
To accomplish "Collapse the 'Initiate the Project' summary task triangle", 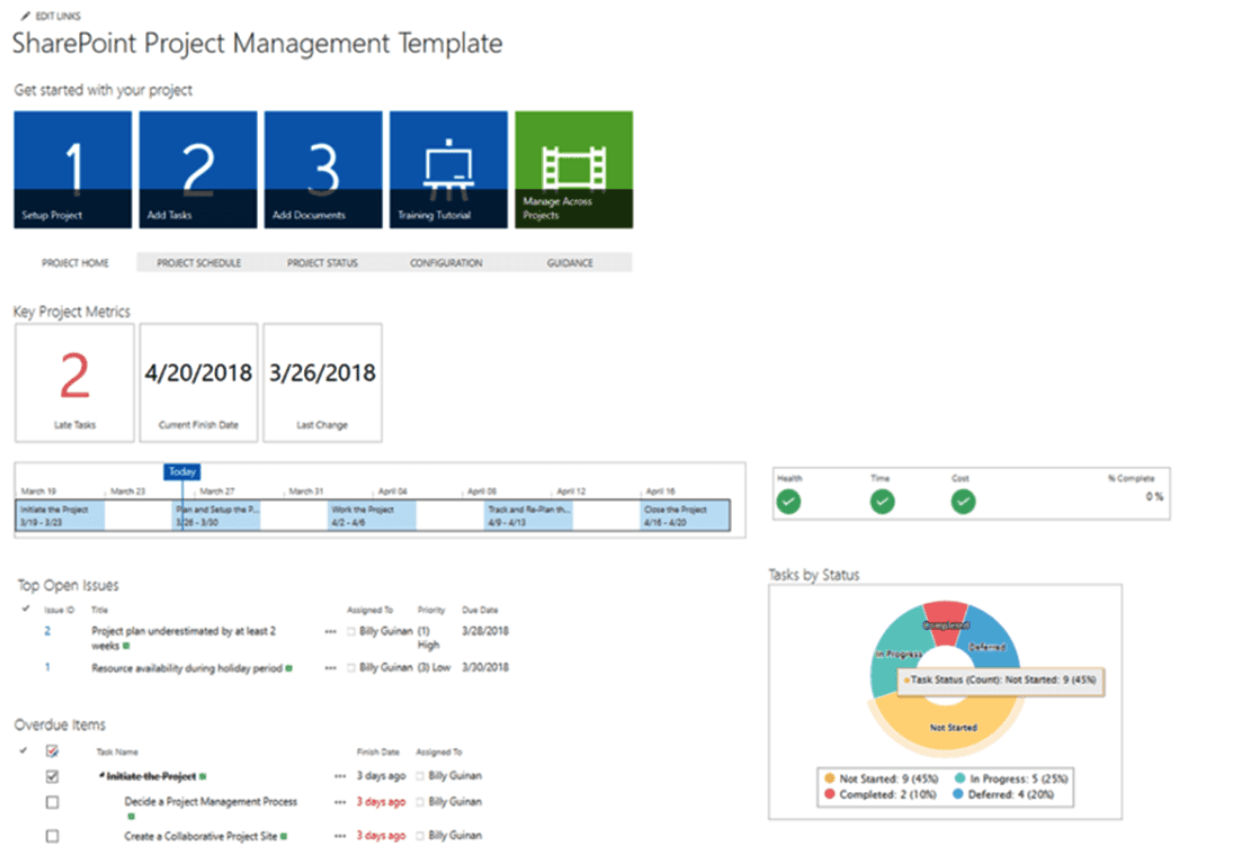I will click(101, 776).
